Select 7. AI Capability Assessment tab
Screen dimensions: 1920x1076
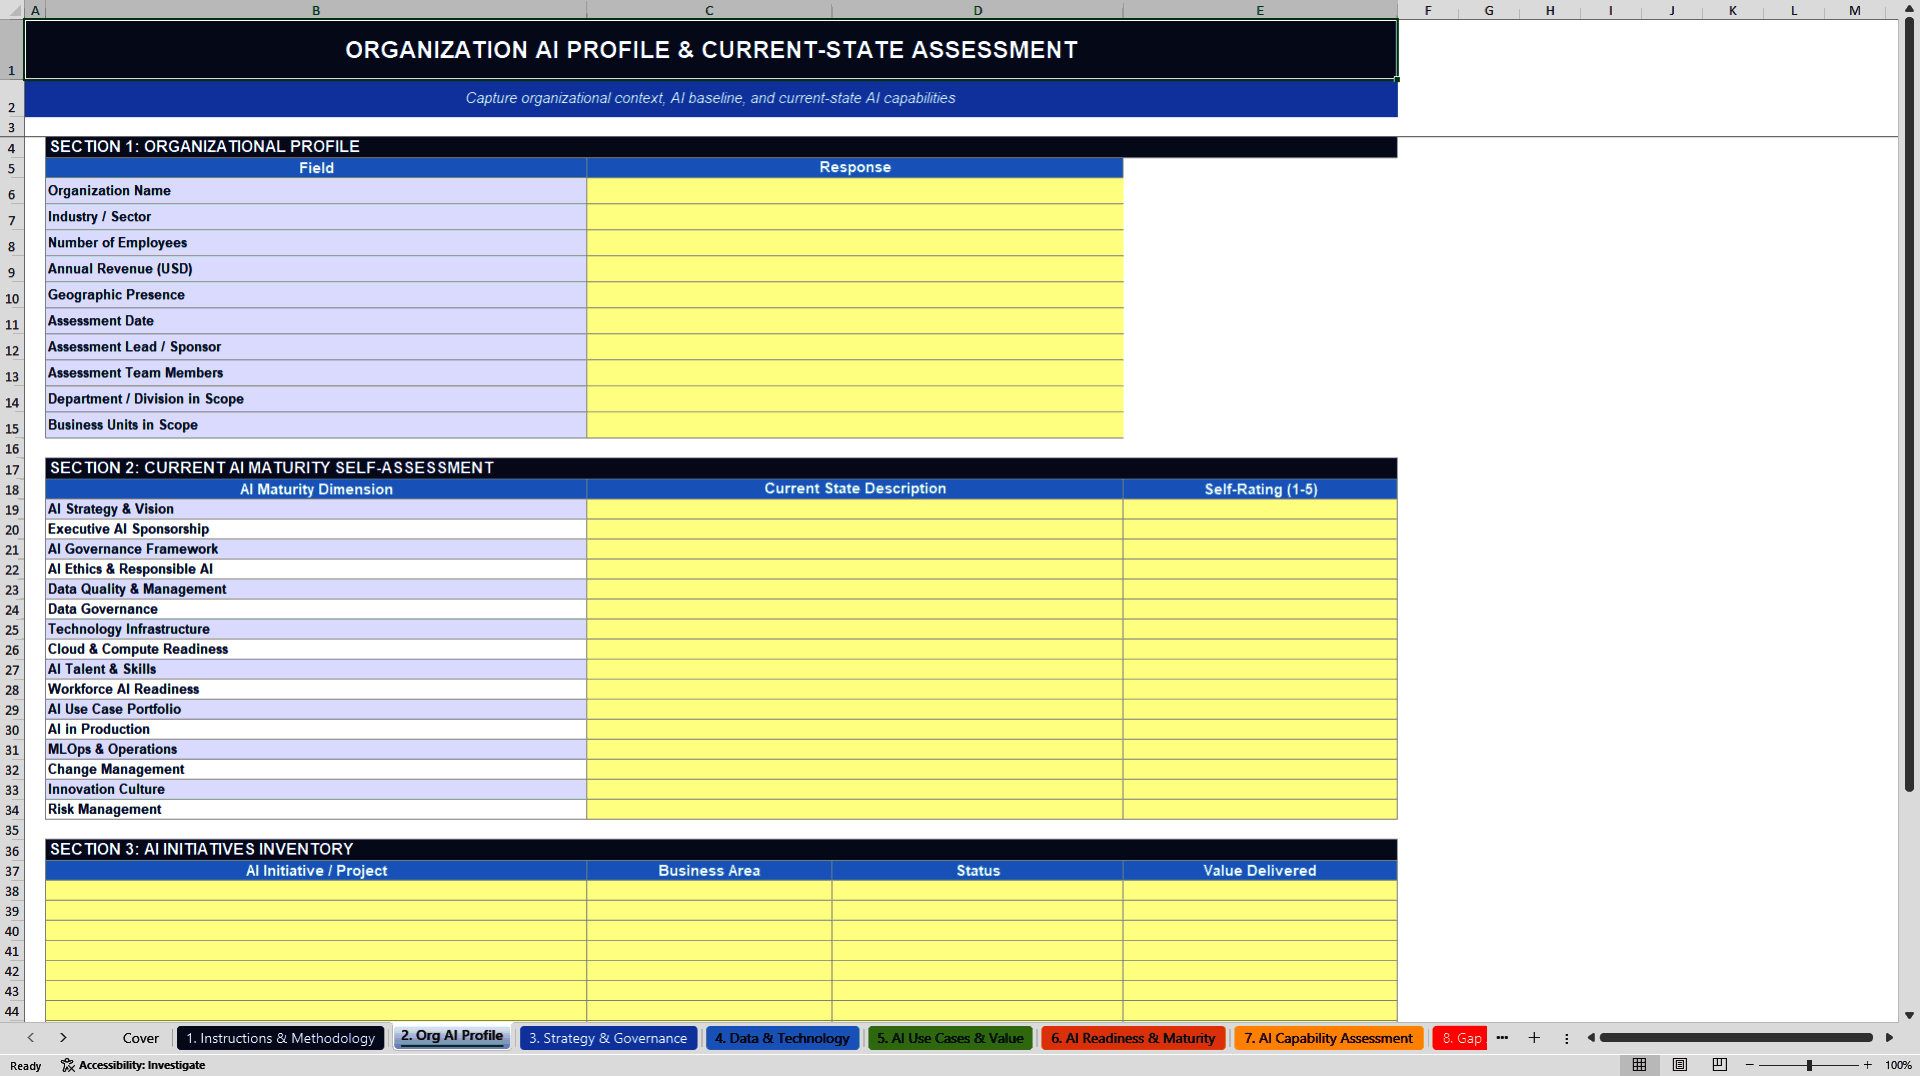click(x=1328, y=1038)
